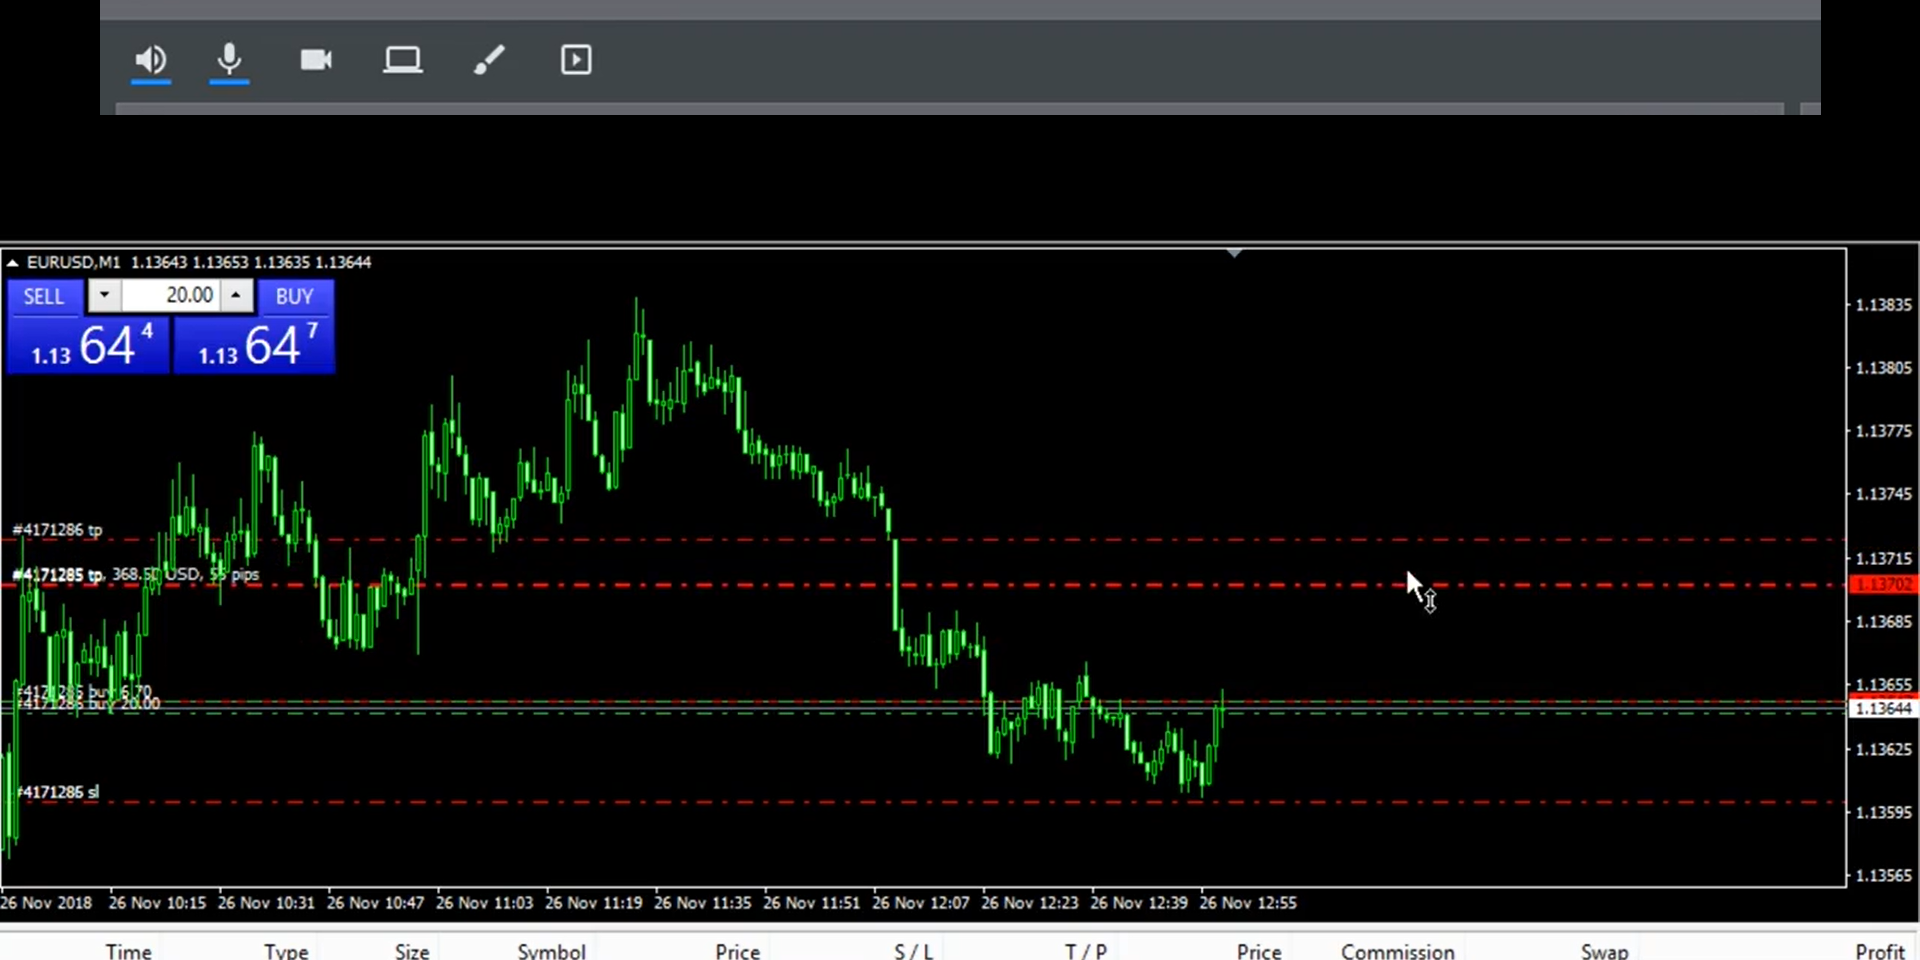
Task: Click the Profit column header
Action: point(1879,951)
